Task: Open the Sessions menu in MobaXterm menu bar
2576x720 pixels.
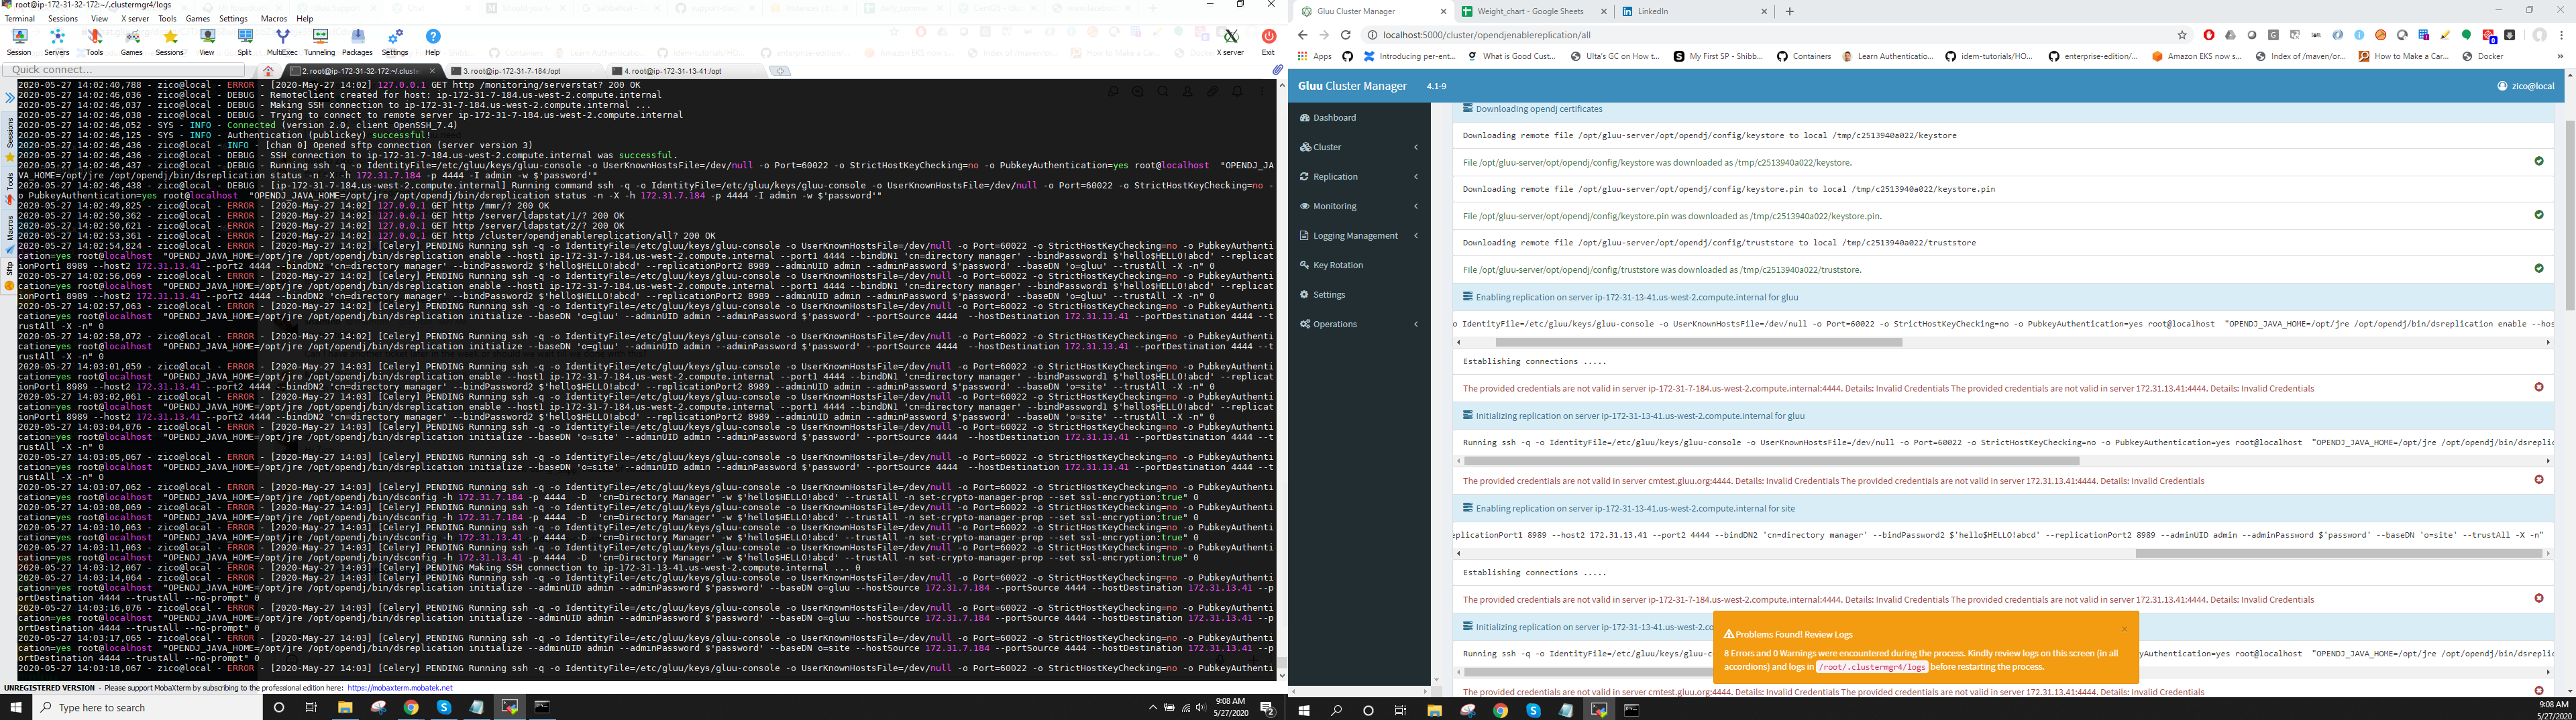Action: [62, 19]
